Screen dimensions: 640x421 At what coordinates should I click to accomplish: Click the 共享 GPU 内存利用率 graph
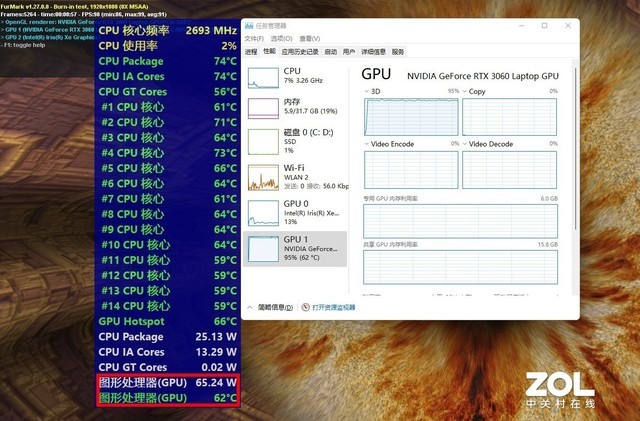(x=460, y=267)
